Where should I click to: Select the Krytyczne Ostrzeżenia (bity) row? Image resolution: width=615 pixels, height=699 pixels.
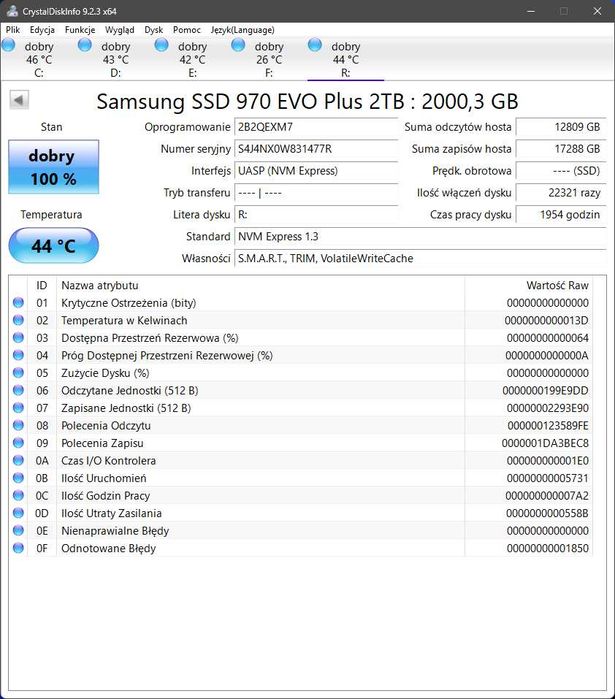click(x=301, y=303)
